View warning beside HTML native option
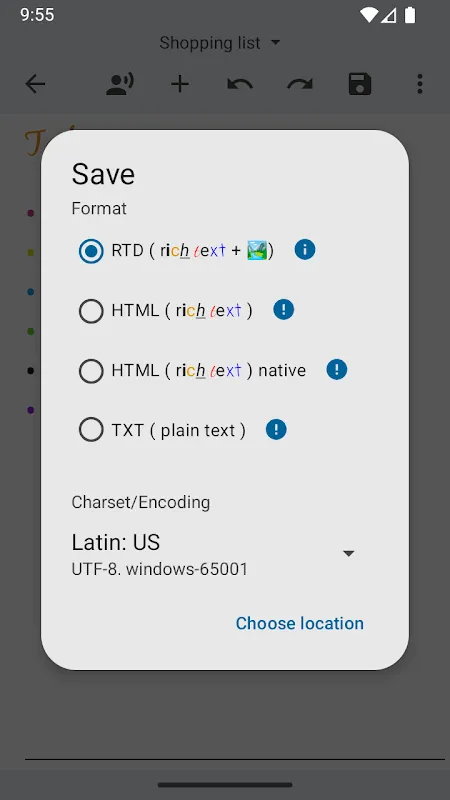 click(x=337, y=369)
